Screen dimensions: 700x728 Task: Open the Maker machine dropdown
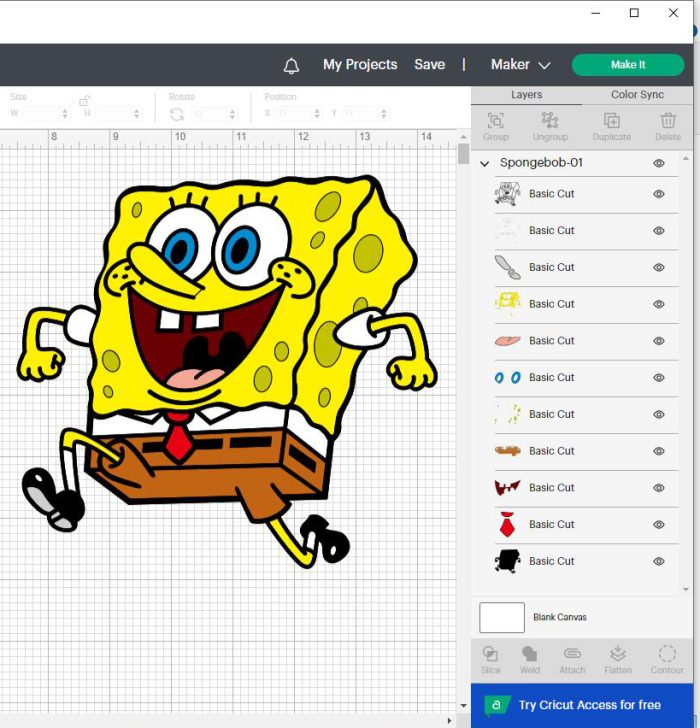(x=520, y=65)
